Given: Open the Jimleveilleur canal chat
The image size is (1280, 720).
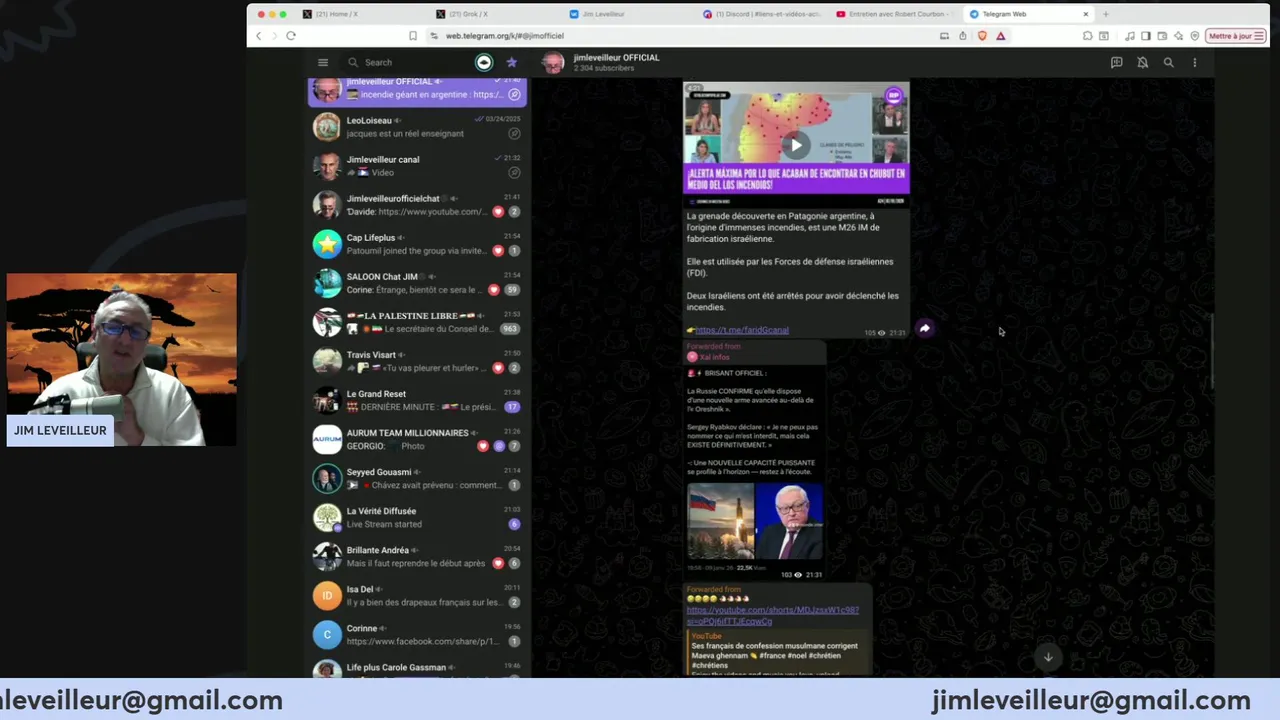Looking at the screenshot, I should coord(418,166).
